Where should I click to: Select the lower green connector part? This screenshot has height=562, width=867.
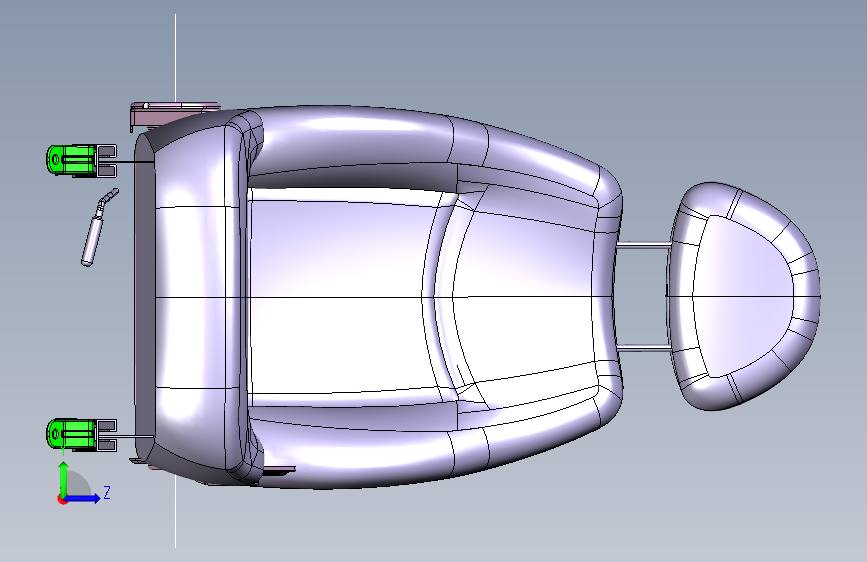tap(71, 434)
